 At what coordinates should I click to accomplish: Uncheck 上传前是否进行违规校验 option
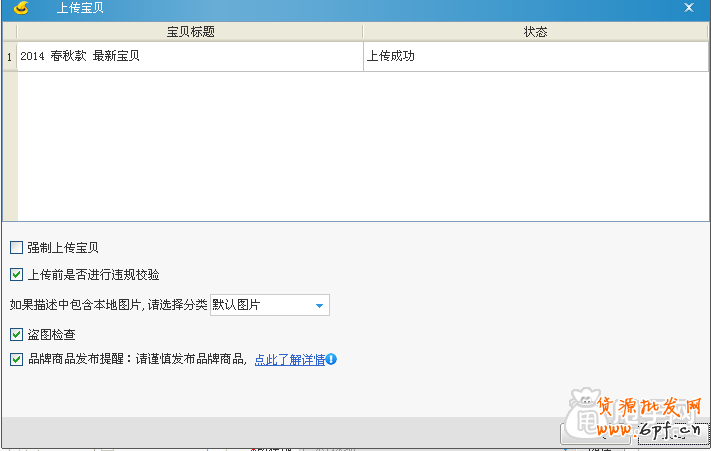16,274
